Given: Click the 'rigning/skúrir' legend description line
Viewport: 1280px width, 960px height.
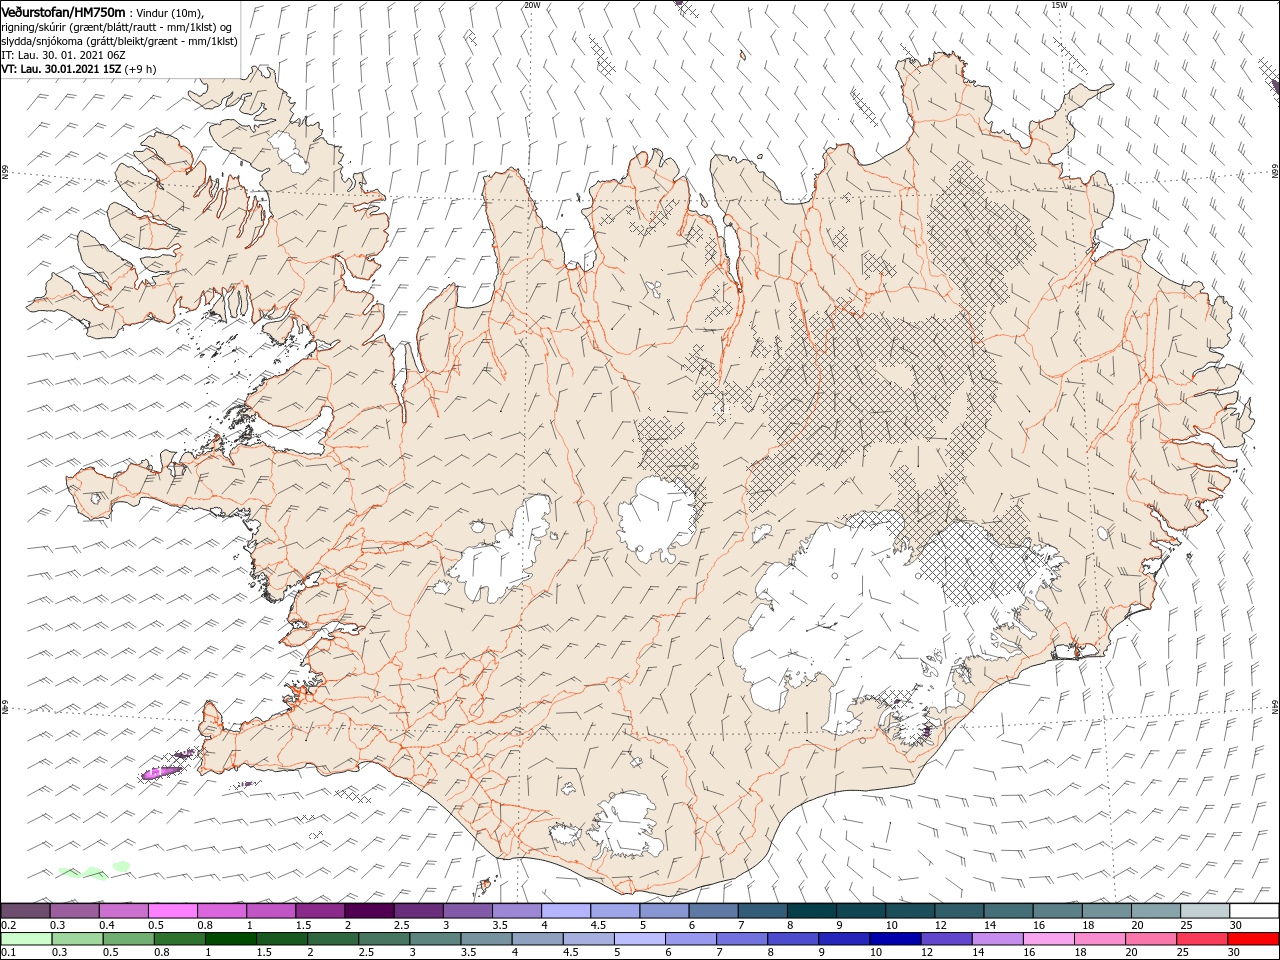Looking at the screenshot, I should point(116,27).
